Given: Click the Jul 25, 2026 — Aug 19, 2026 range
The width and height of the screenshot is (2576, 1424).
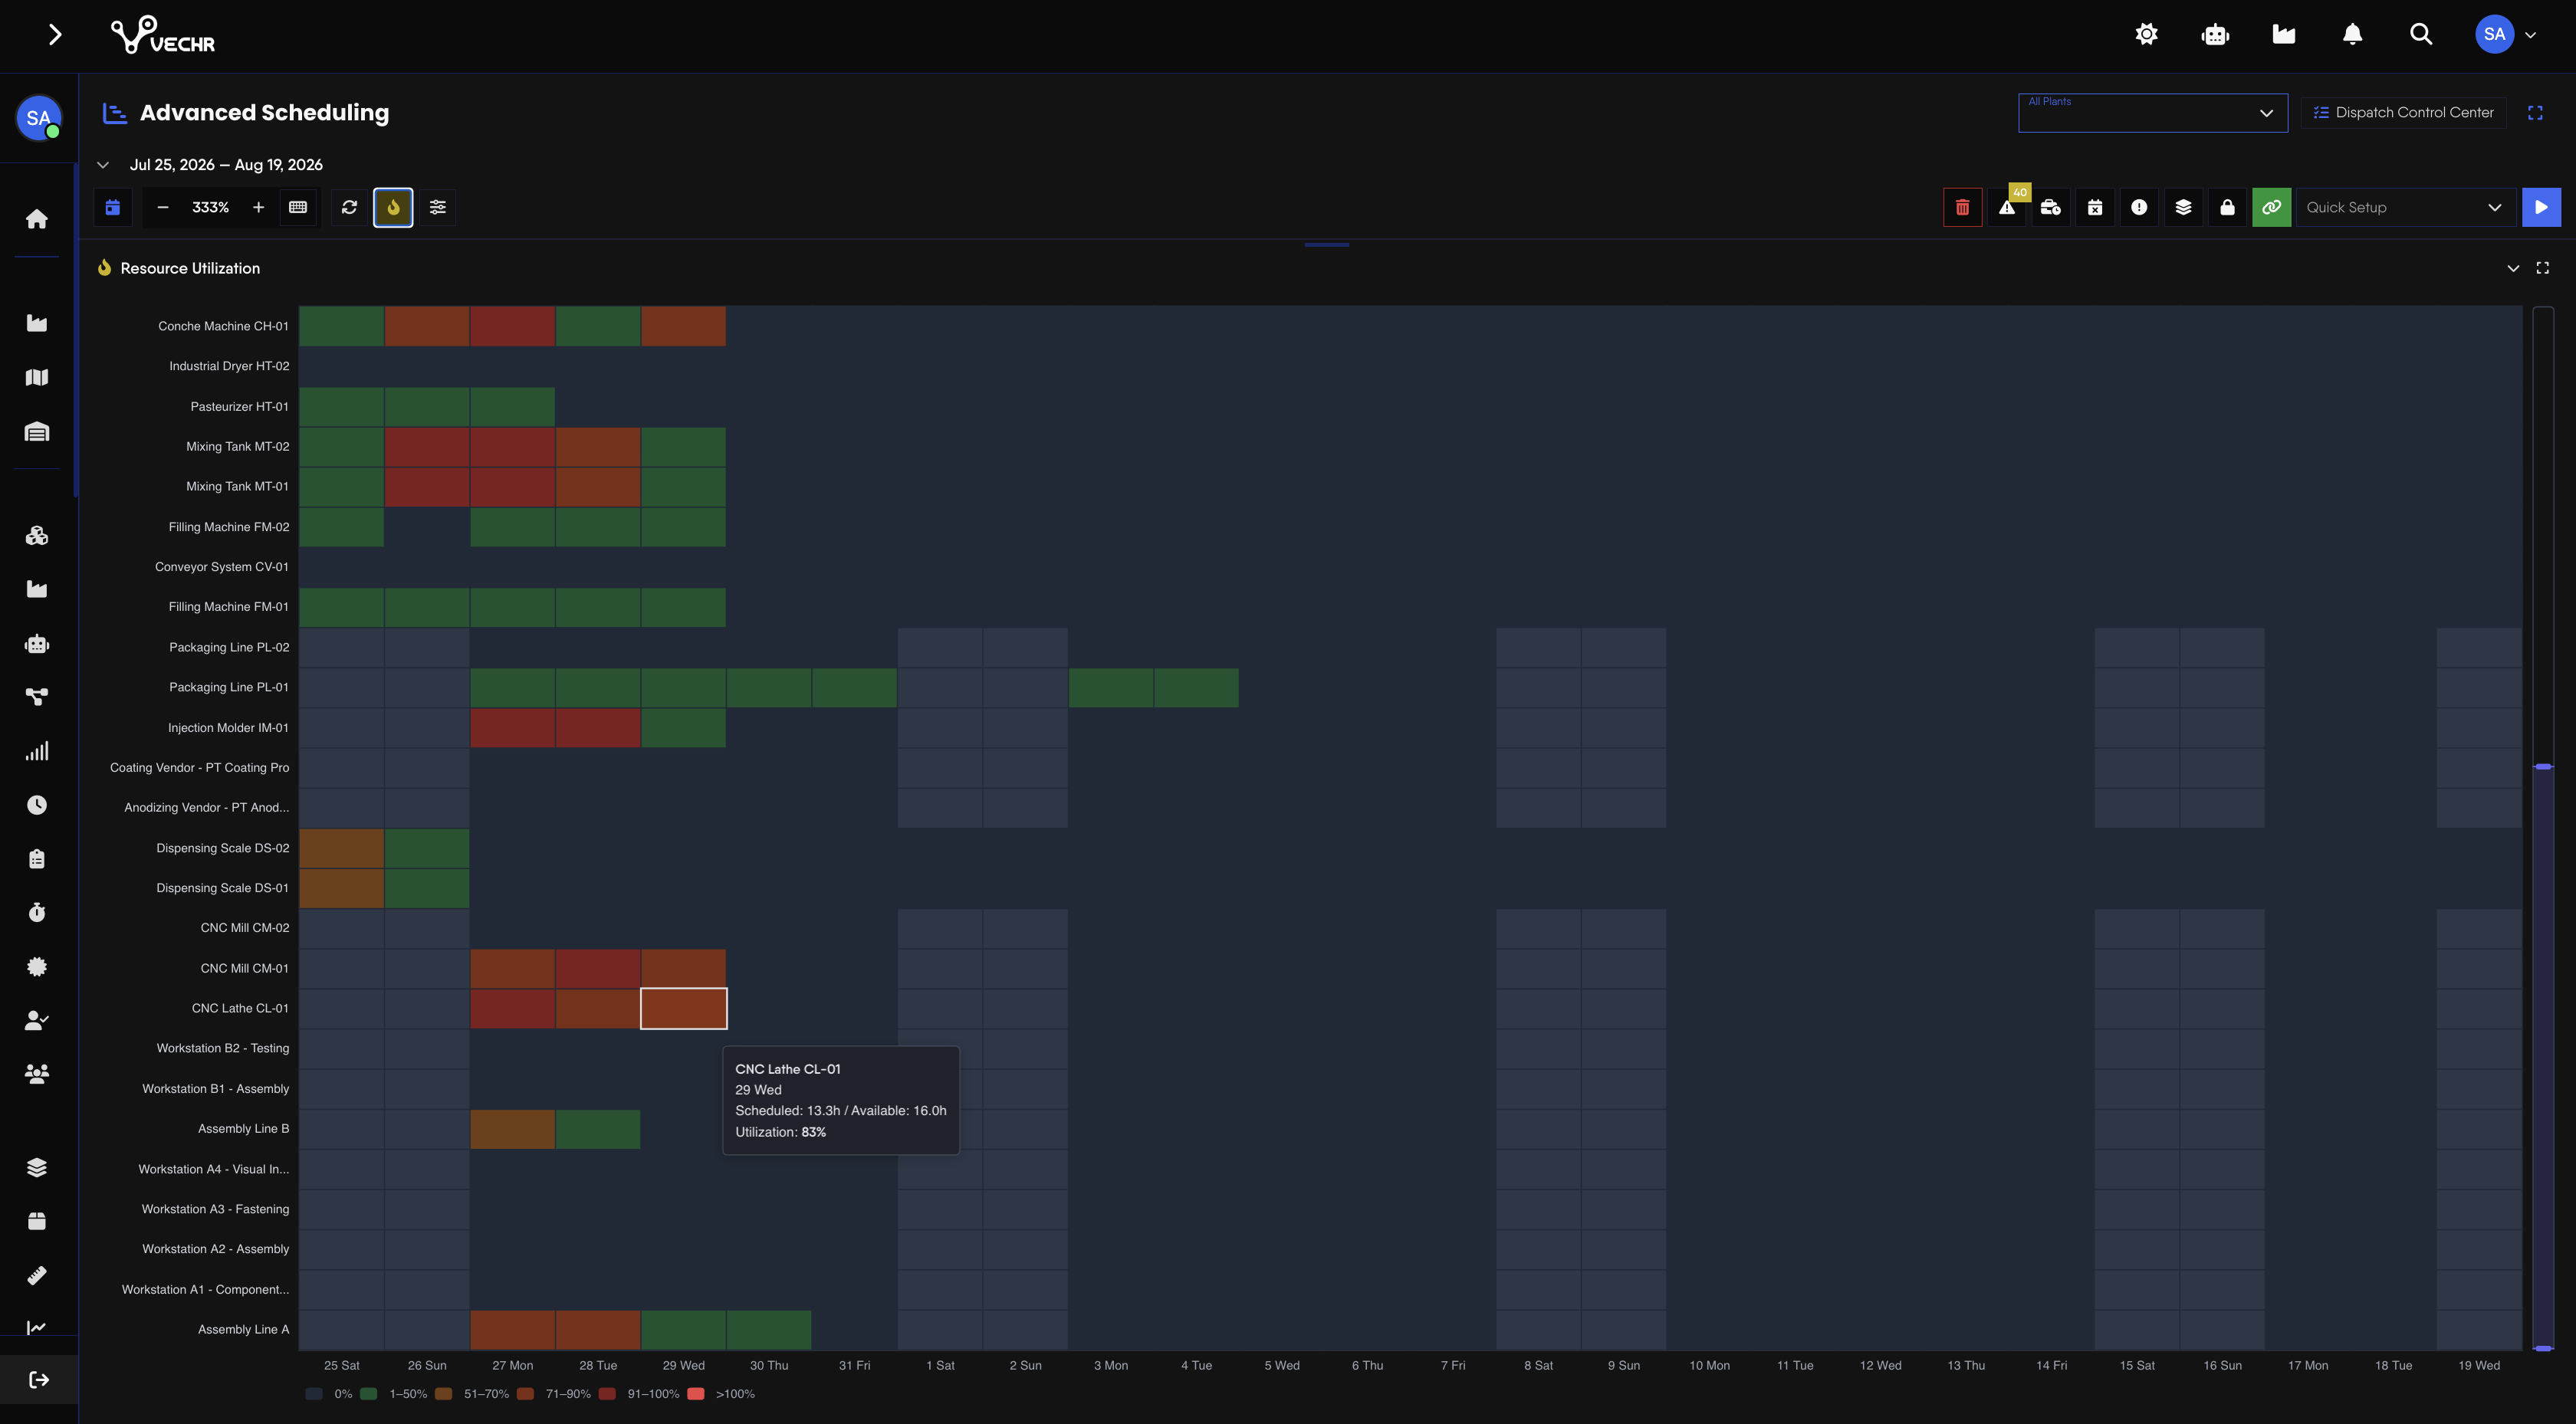Looking at the screenshot, I should (x=226, y=165).
